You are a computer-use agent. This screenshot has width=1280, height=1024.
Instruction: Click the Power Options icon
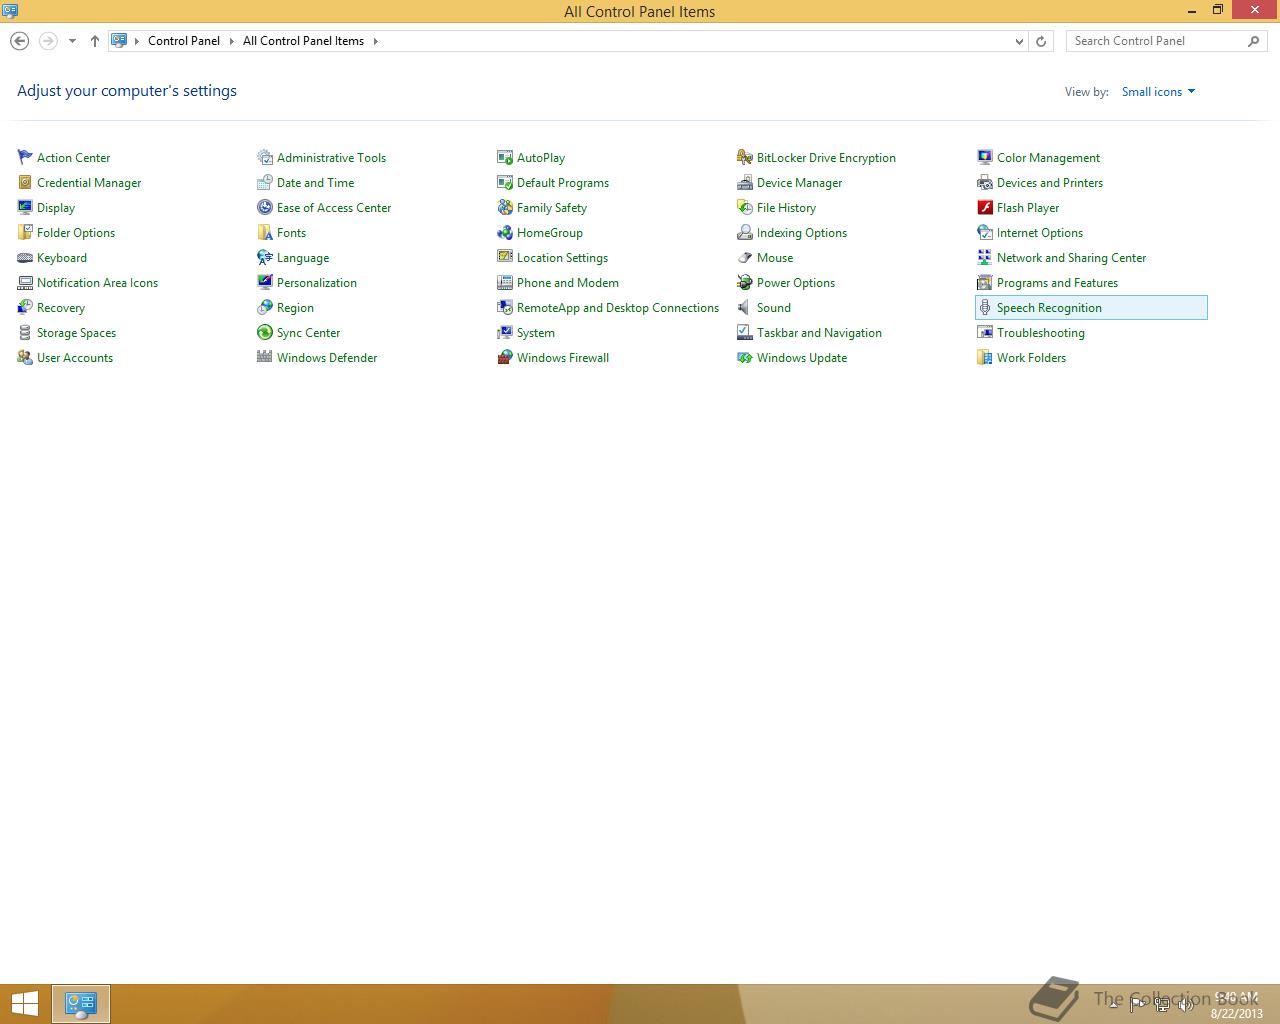(745, 282)
